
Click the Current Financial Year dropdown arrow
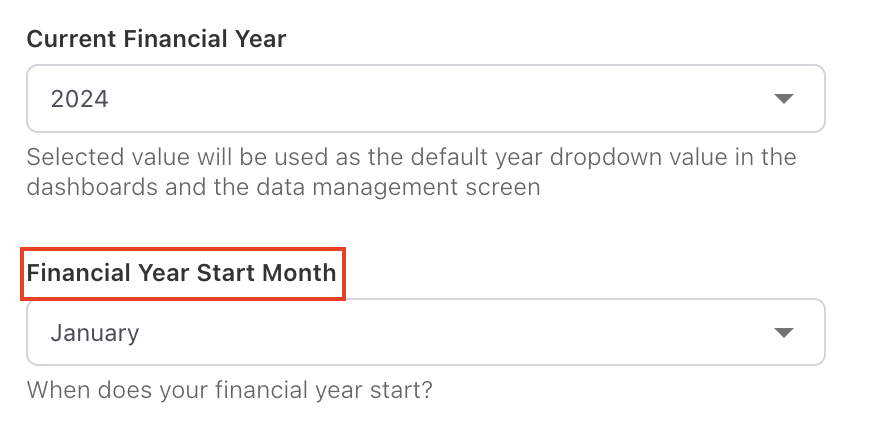[x=784, y=99]
